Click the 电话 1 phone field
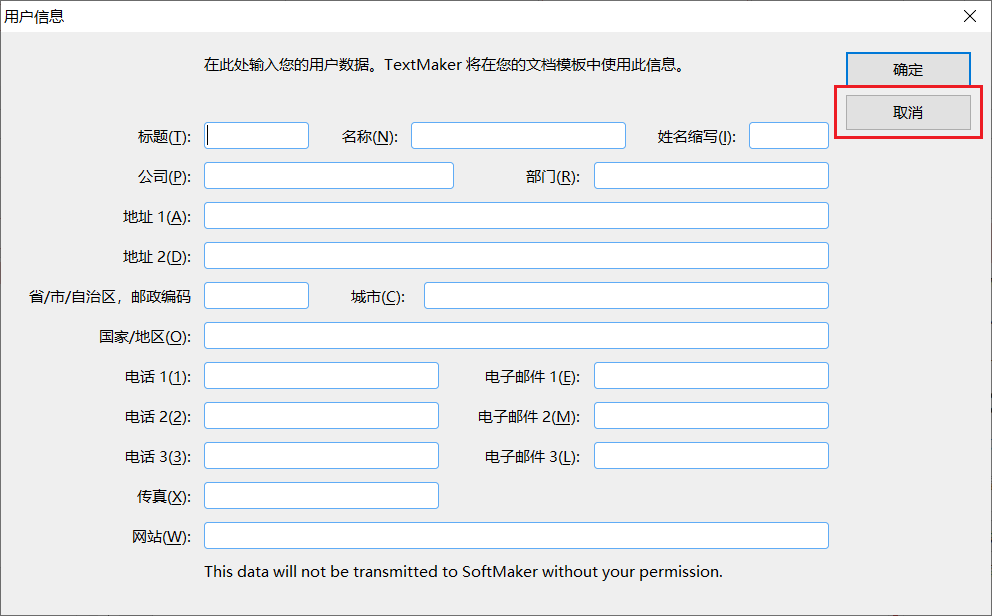This screenshot has width=992, height=616. 321,375
